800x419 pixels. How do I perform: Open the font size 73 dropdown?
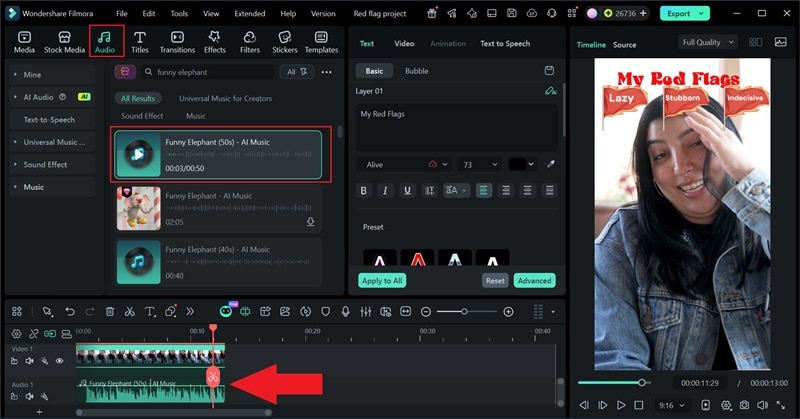point(479,164)
